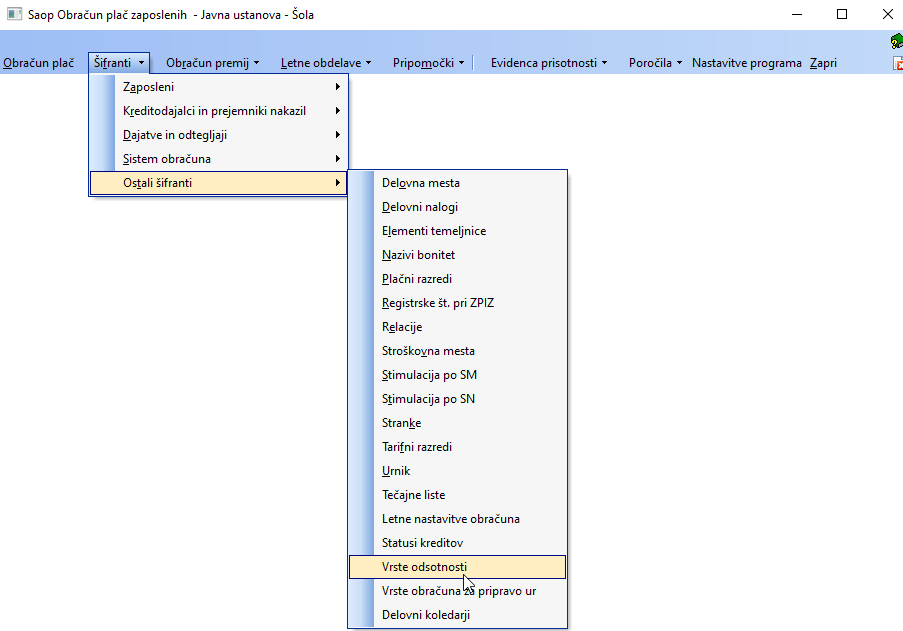Select Tečajne liste
903x631 pixels.
[457, 495]
